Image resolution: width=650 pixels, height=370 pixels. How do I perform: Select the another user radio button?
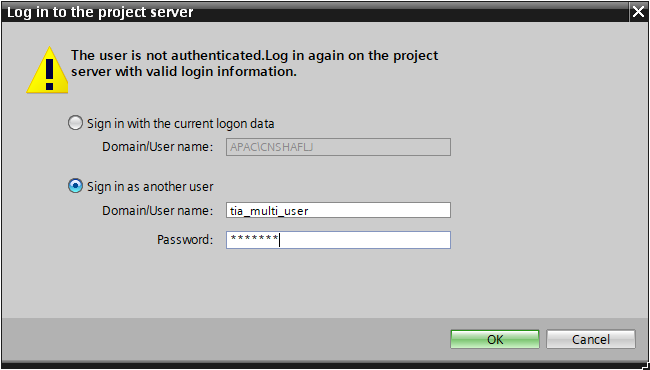(x=75, y=186)
